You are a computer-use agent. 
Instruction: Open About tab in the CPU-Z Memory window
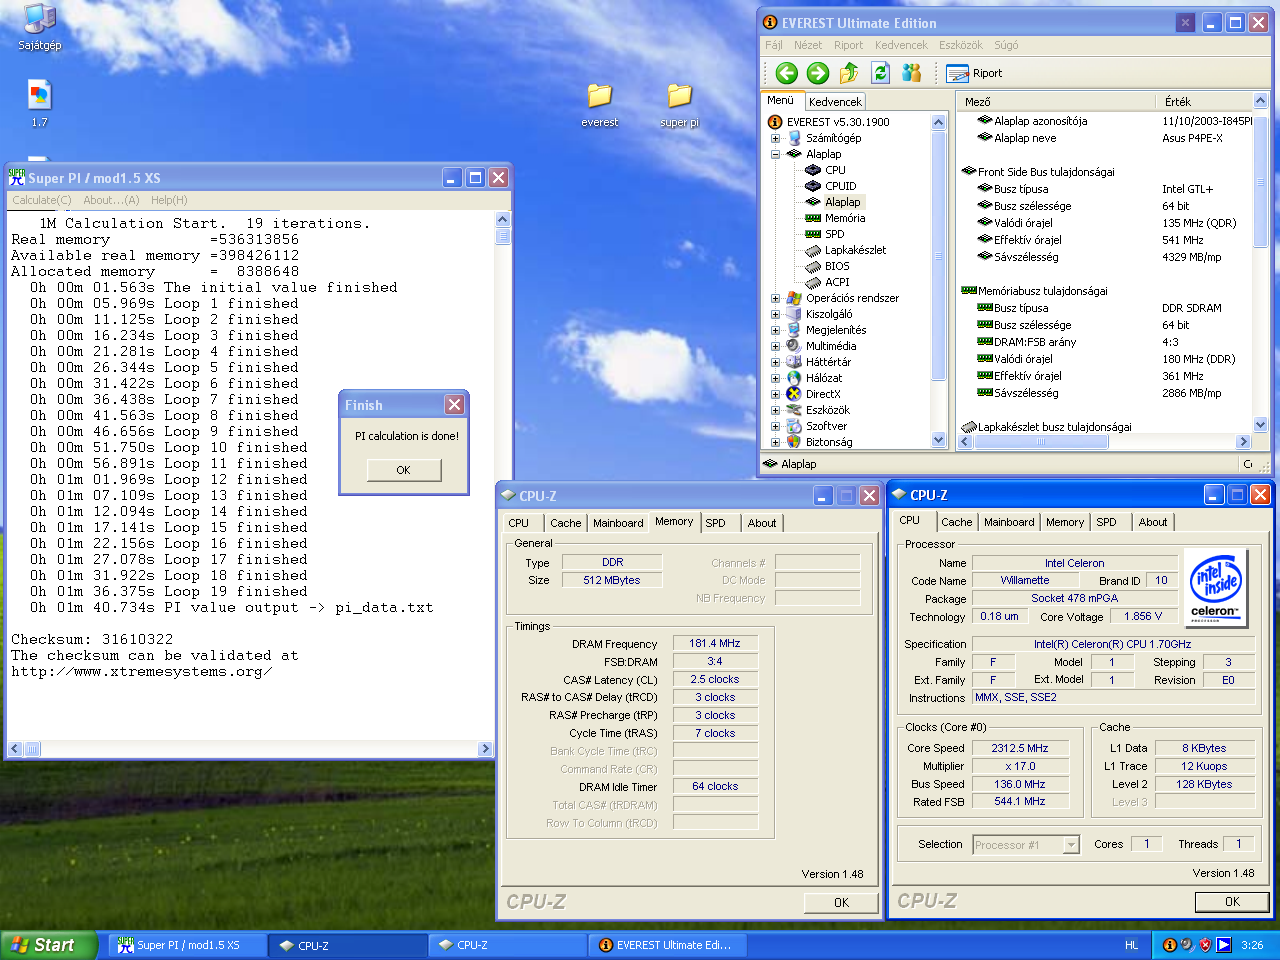(x=762, y=523)
